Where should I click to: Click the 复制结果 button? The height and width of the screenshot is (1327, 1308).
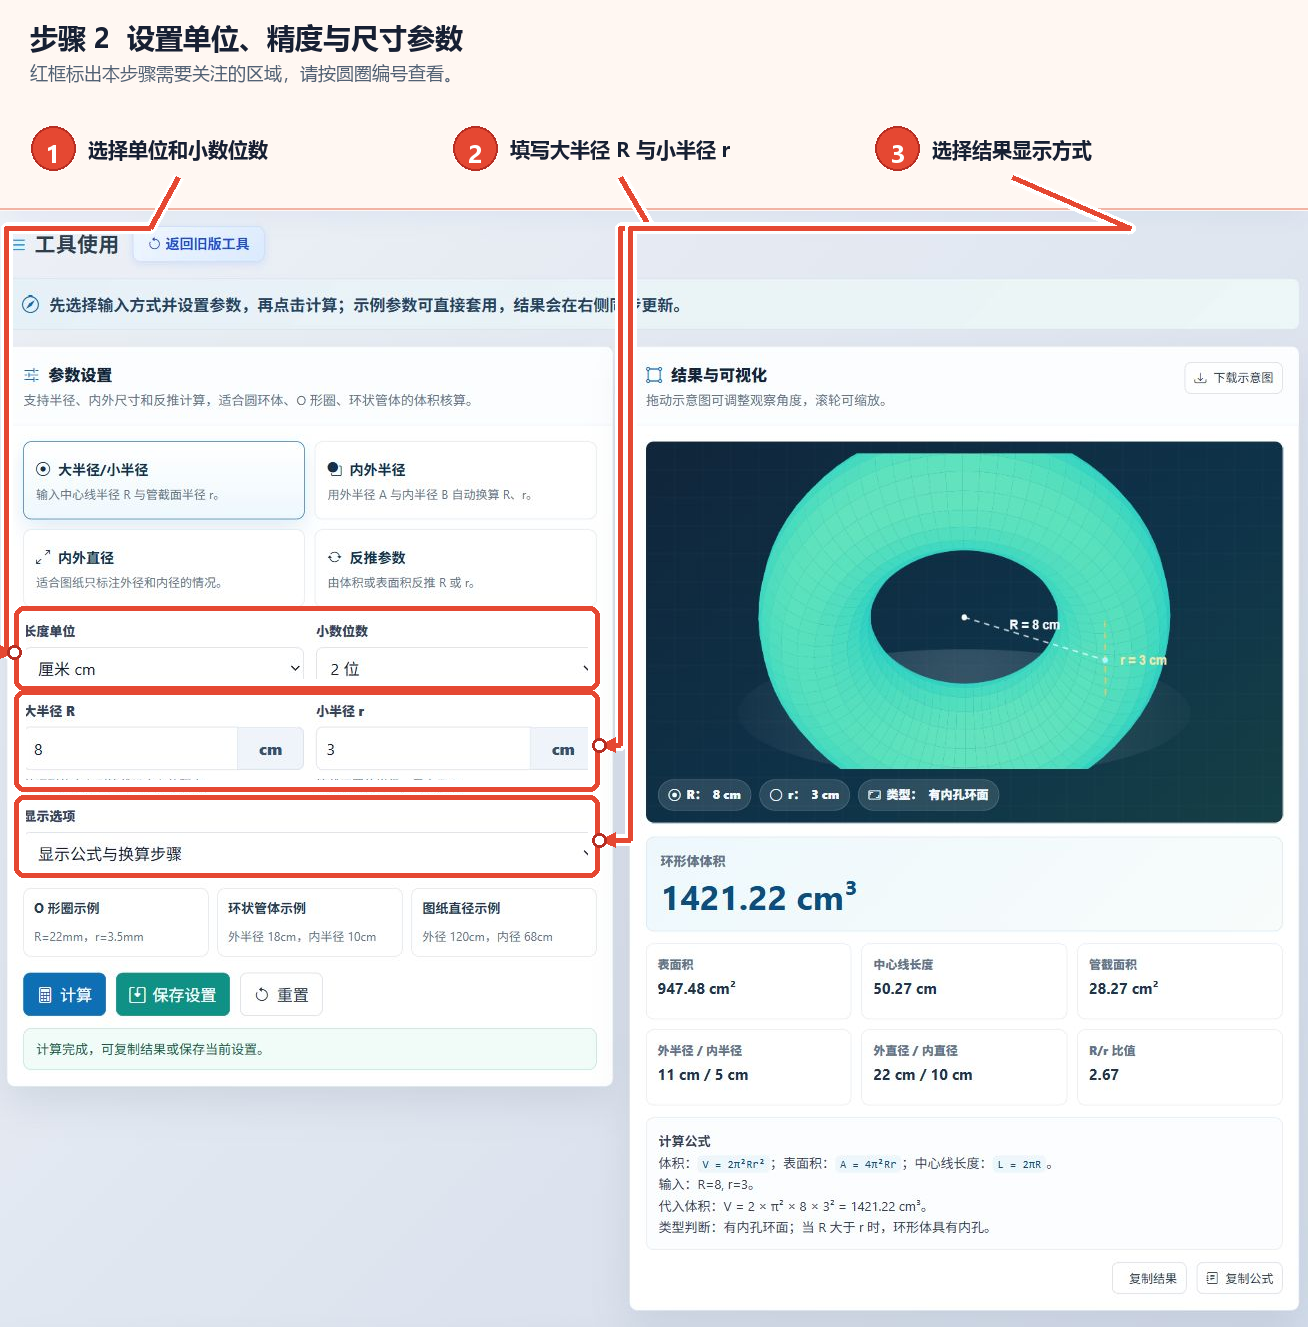click(x=1149, y=1278)
